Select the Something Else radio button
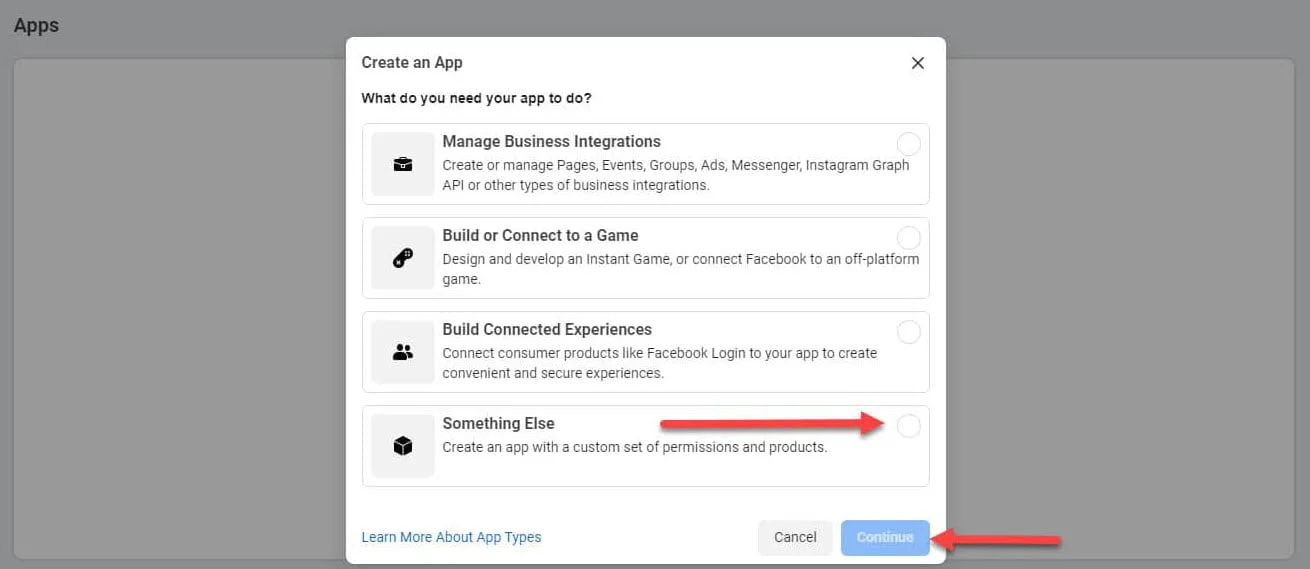The height and width of the screenshot is (569, 1310). click(x=909, y=426)
